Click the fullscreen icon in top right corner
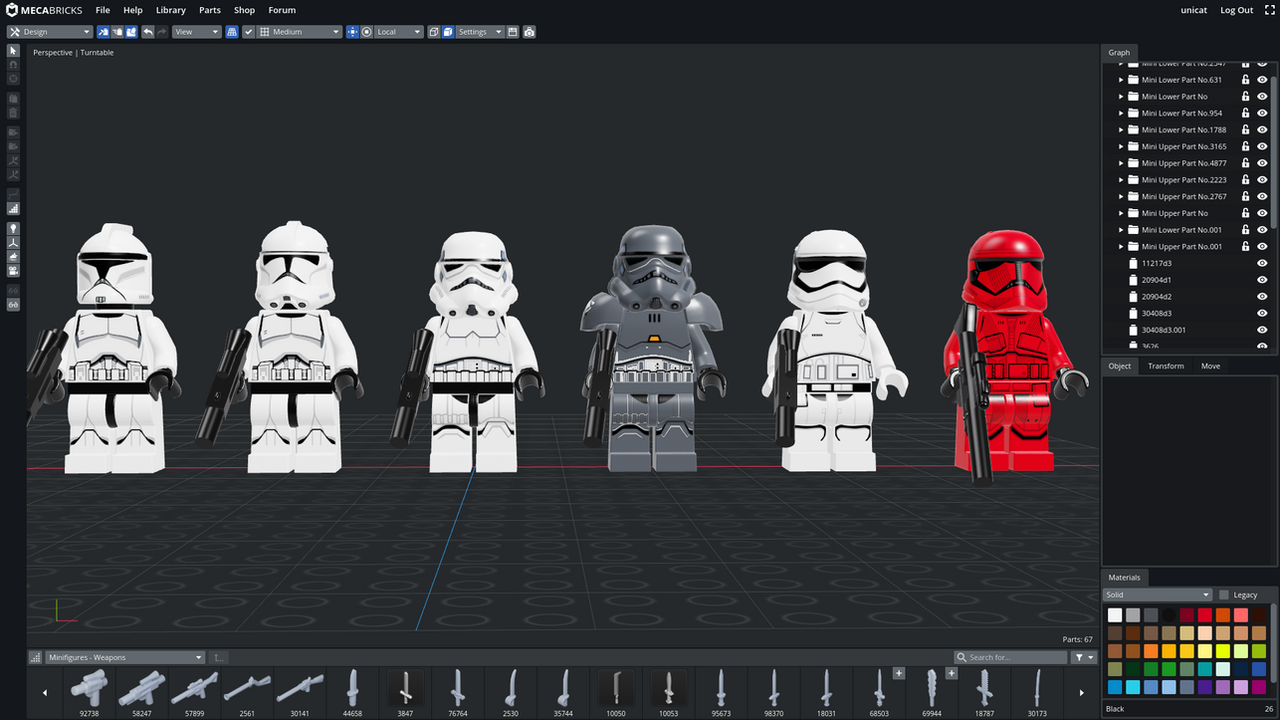 coord(1270,10)
